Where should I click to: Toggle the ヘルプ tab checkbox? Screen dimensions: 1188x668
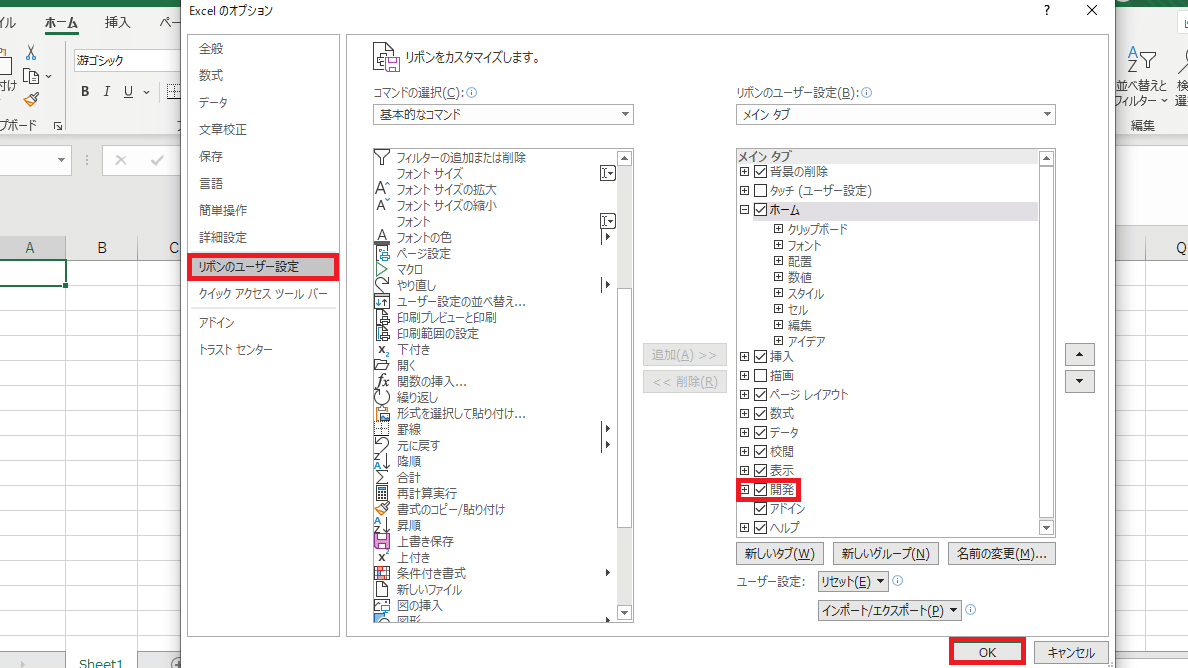tap(761, 528)
